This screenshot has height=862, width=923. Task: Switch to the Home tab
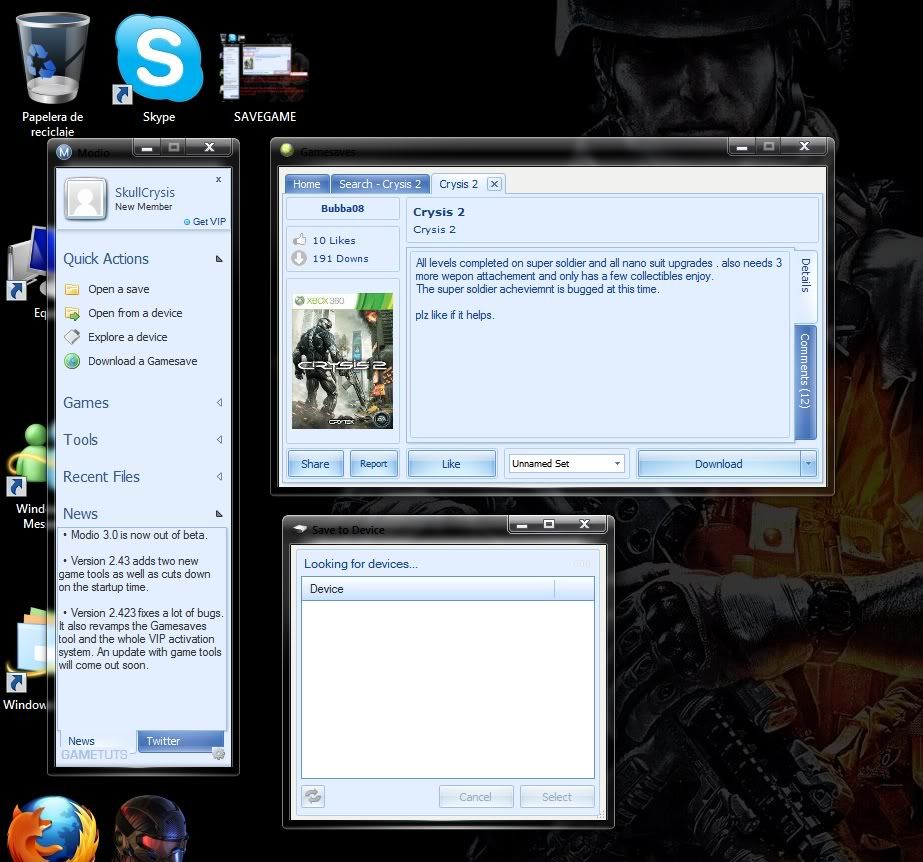[x=307, y=184]
